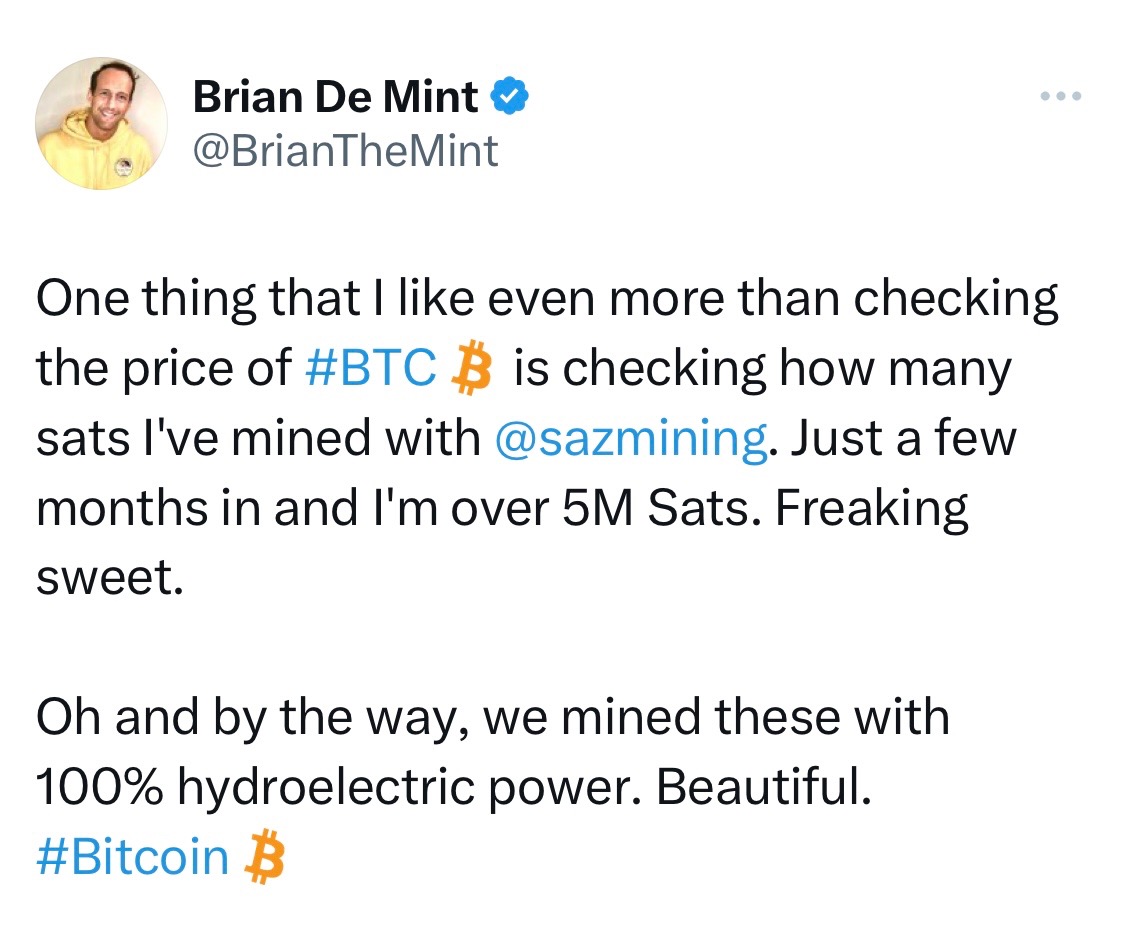Click the words "is checking how many"
The width and height of the screenshot is (1124, 939).
(x=762, y=369)
